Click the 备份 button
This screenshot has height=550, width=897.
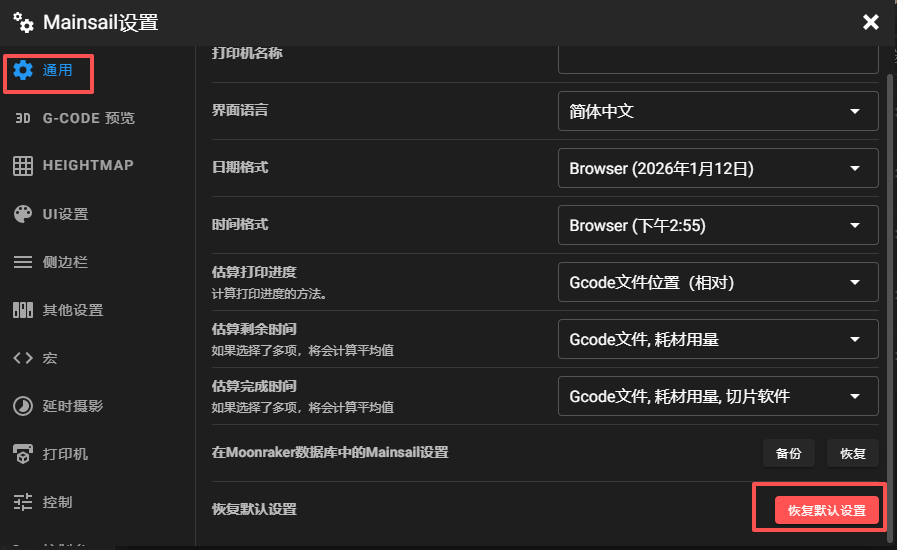788,453
